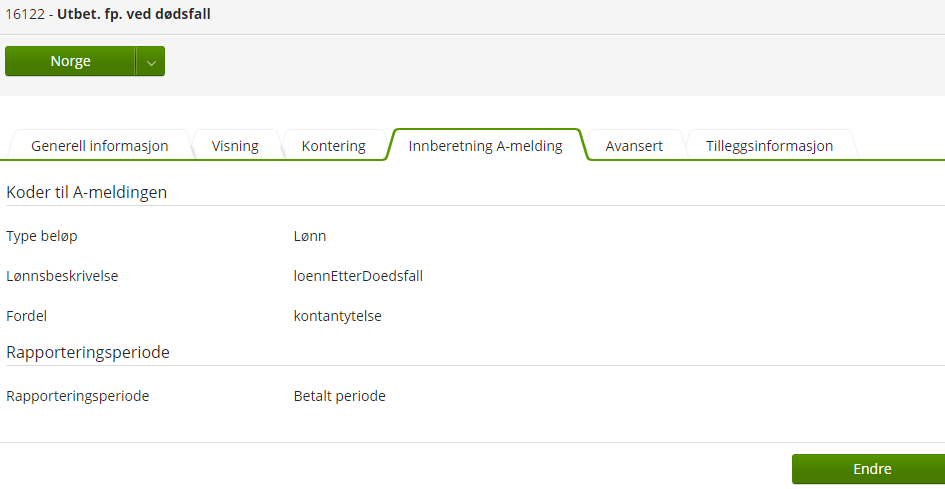This screenshot has height=489, width=945.
Task: Click the title Utbet. fp. ved dødsfall
Action: coord(134,15)
